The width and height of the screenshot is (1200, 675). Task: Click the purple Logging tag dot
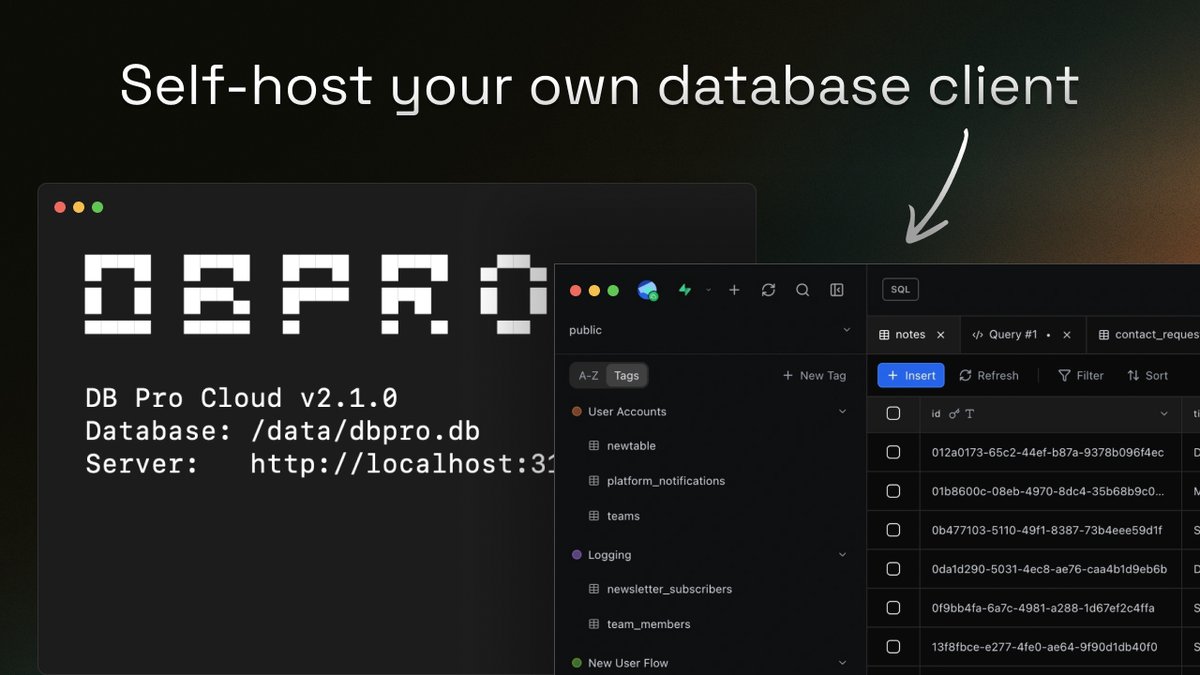[x=576, y=554]
